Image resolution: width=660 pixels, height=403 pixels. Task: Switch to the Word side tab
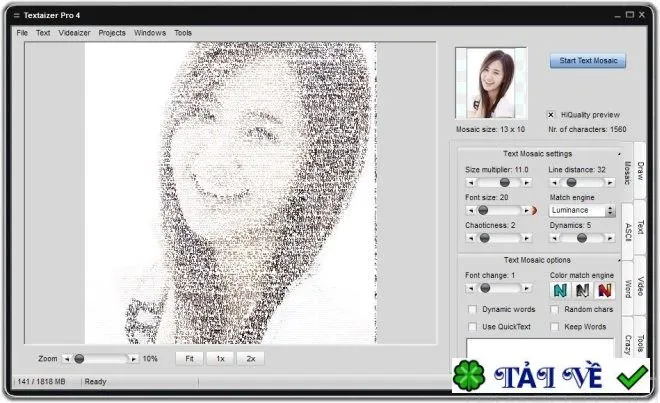[628, 288]
